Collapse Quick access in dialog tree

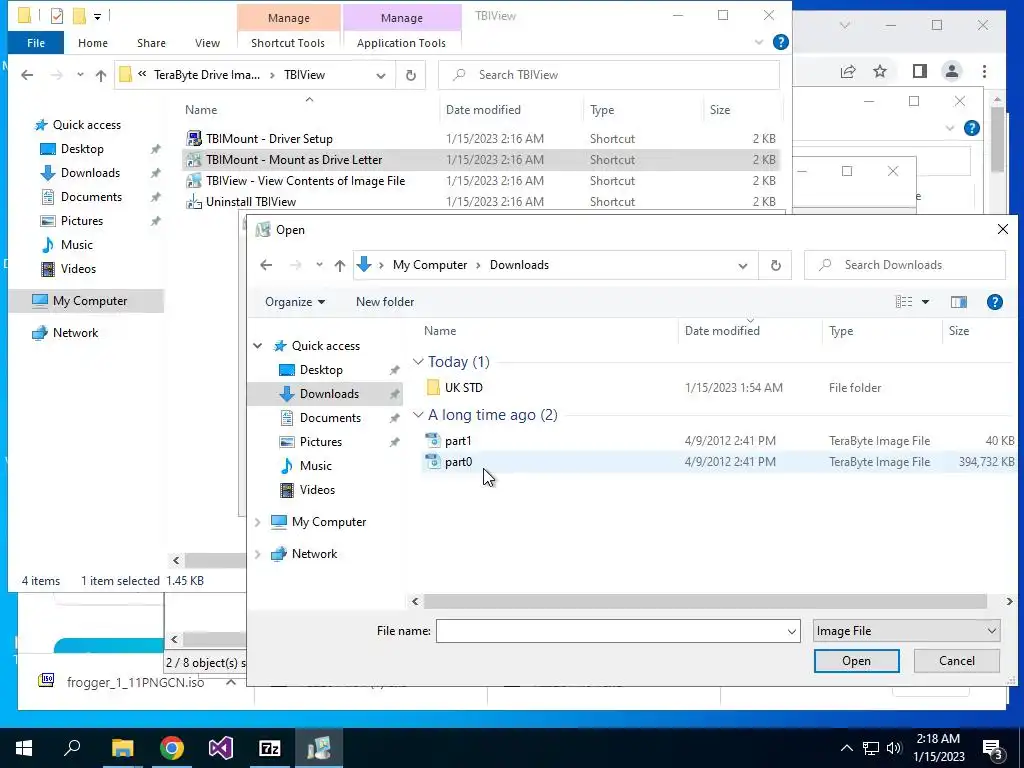coord(258,345)
